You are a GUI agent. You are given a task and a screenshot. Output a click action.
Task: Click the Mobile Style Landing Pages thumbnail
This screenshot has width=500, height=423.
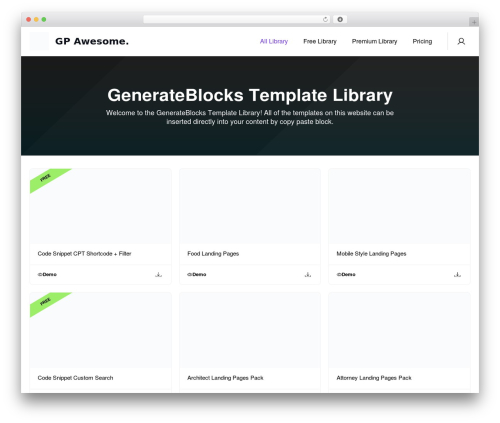(399, 206)
